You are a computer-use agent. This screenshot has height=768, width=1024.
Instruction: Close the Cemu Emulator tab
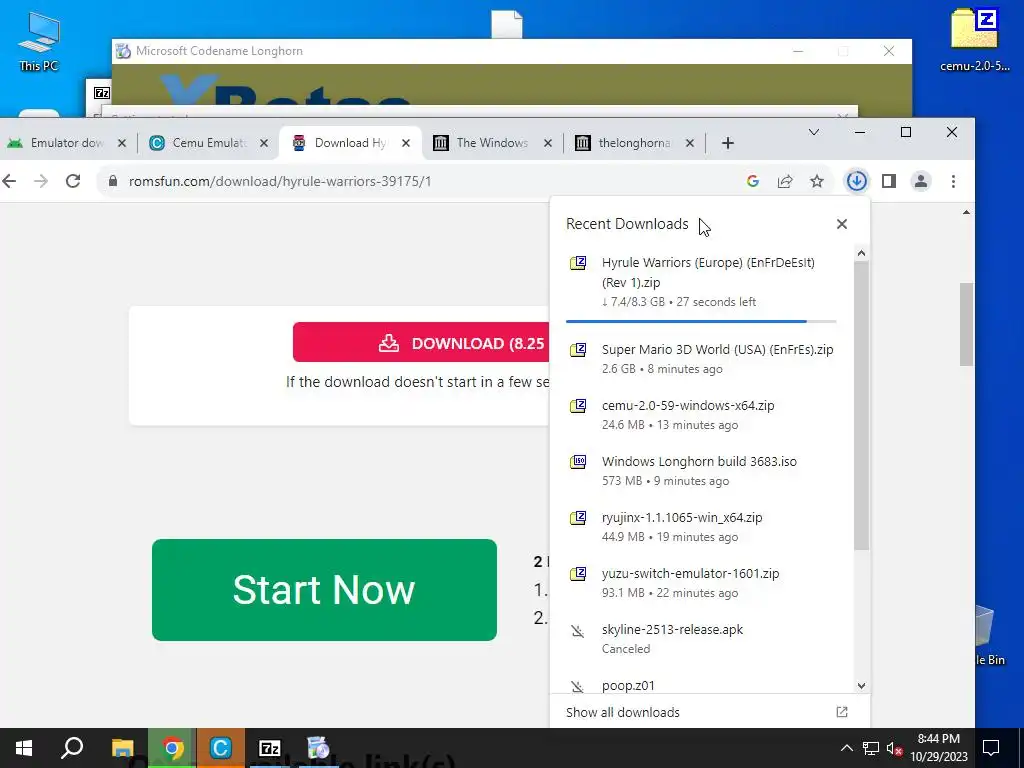pyautogui.click(x=264, y=143)
